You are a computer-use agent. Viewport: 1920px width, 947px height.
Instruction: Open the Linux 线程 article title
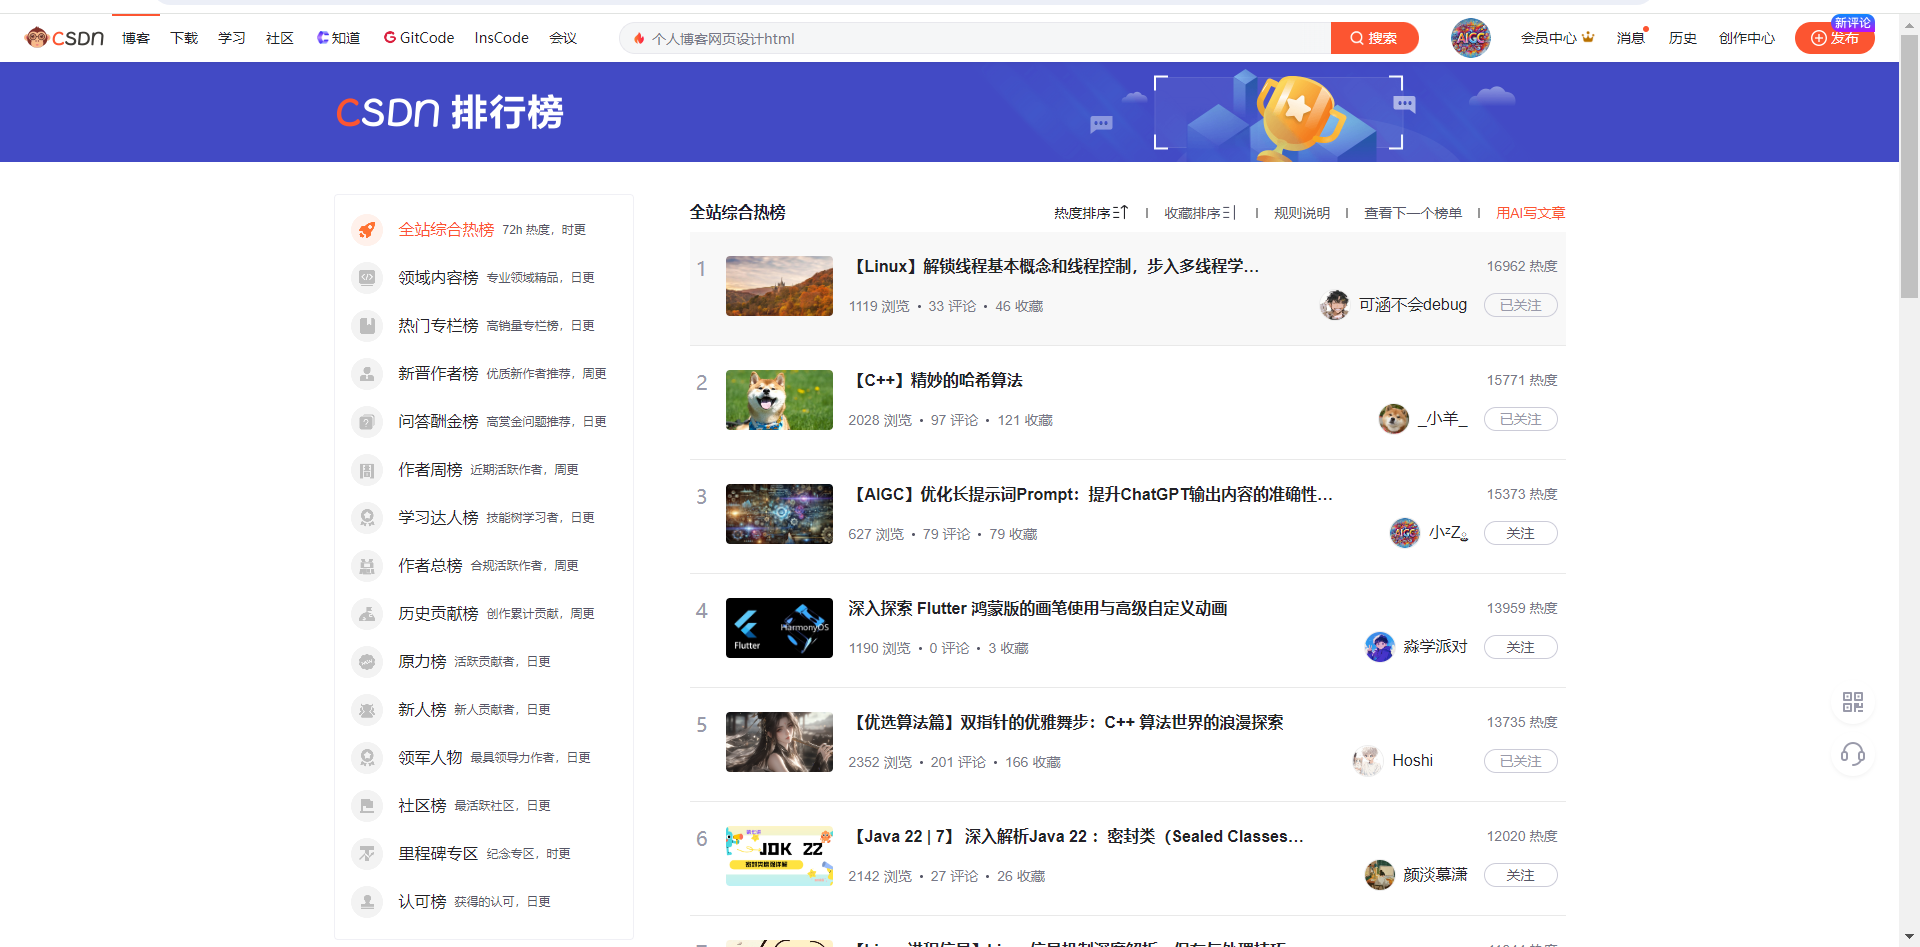(1054, 266)
